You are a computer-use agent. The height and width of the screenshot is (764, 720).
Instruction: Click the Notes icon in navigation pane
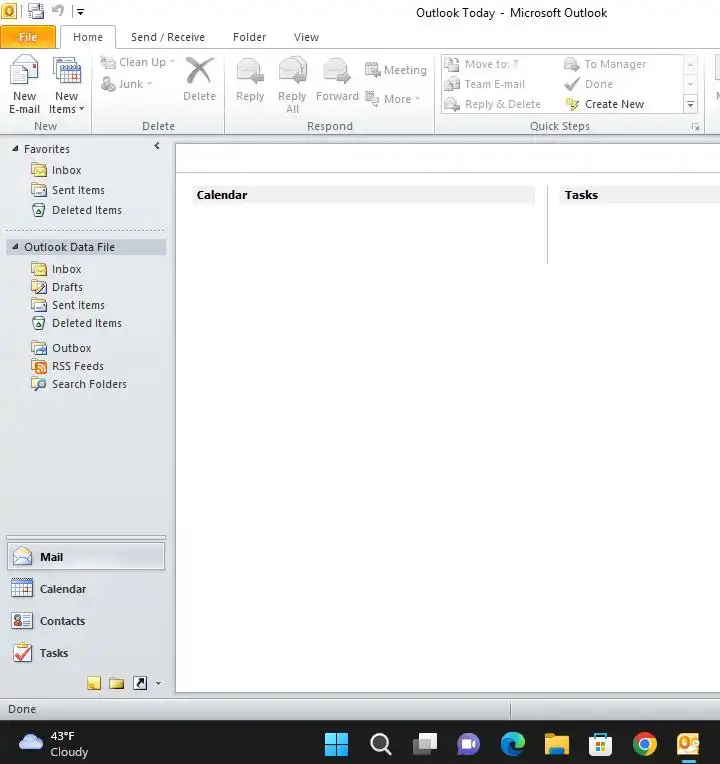click(94, 683)
